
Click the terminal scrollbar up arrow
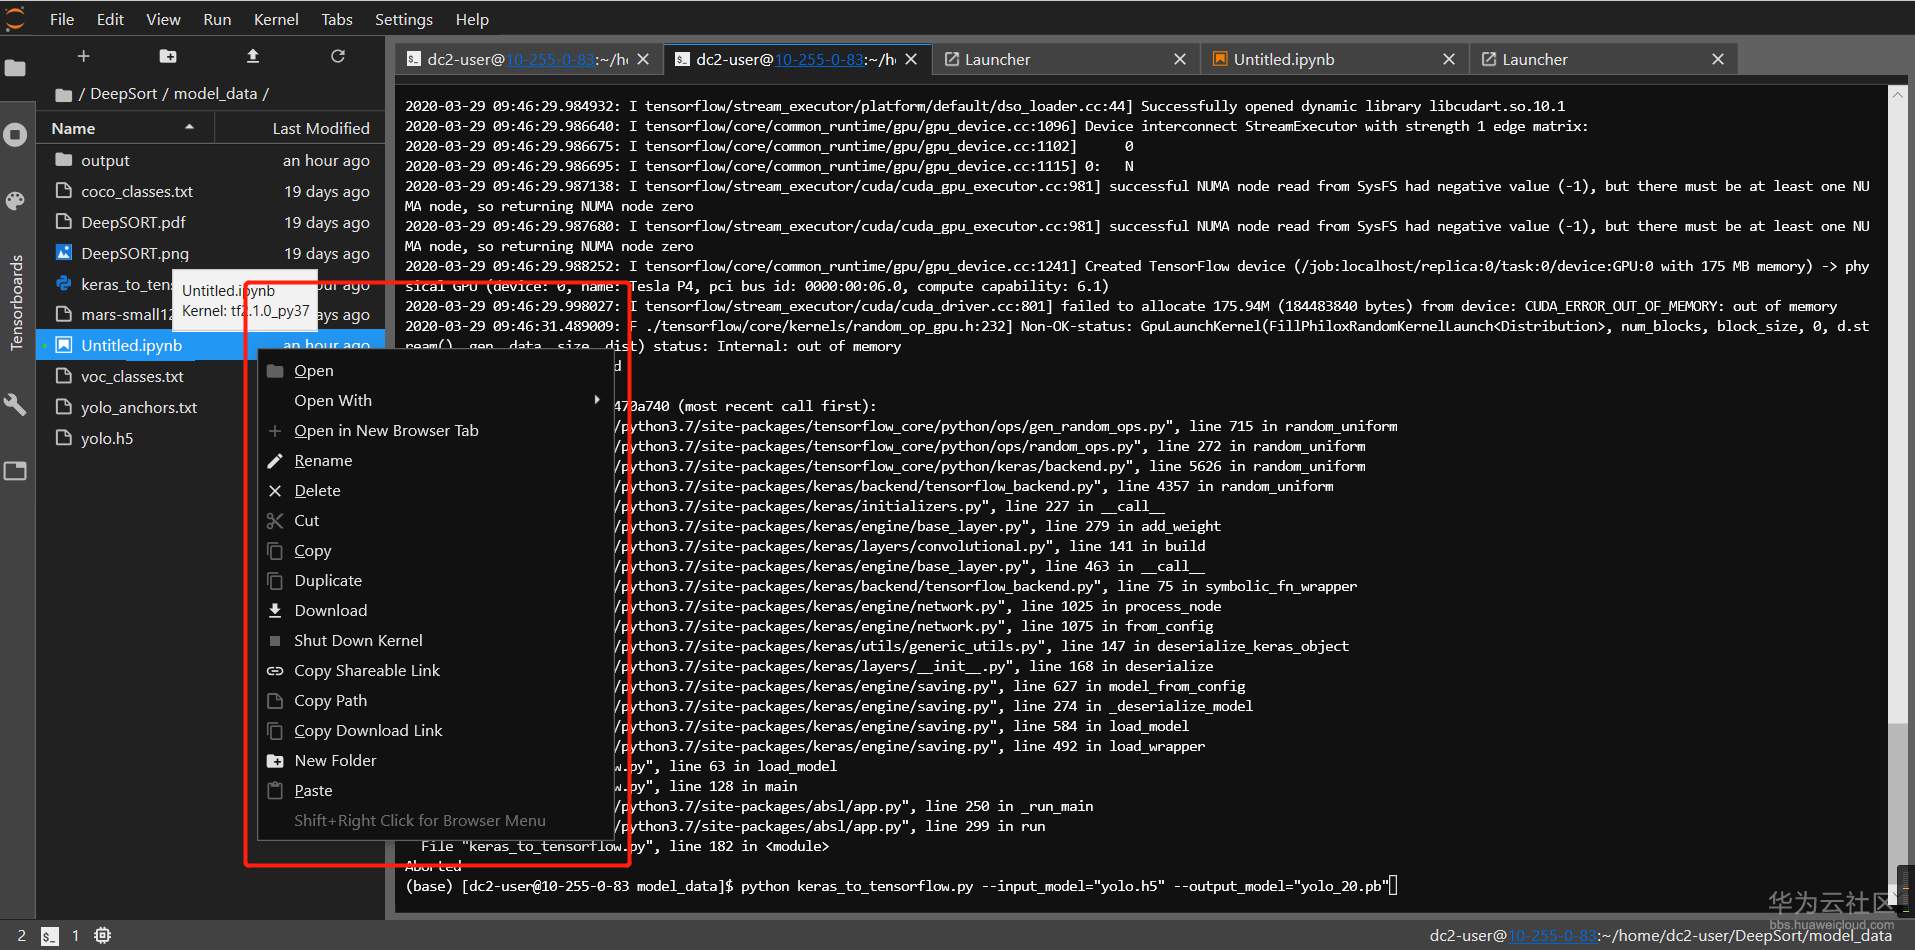tap(1898, 95)
